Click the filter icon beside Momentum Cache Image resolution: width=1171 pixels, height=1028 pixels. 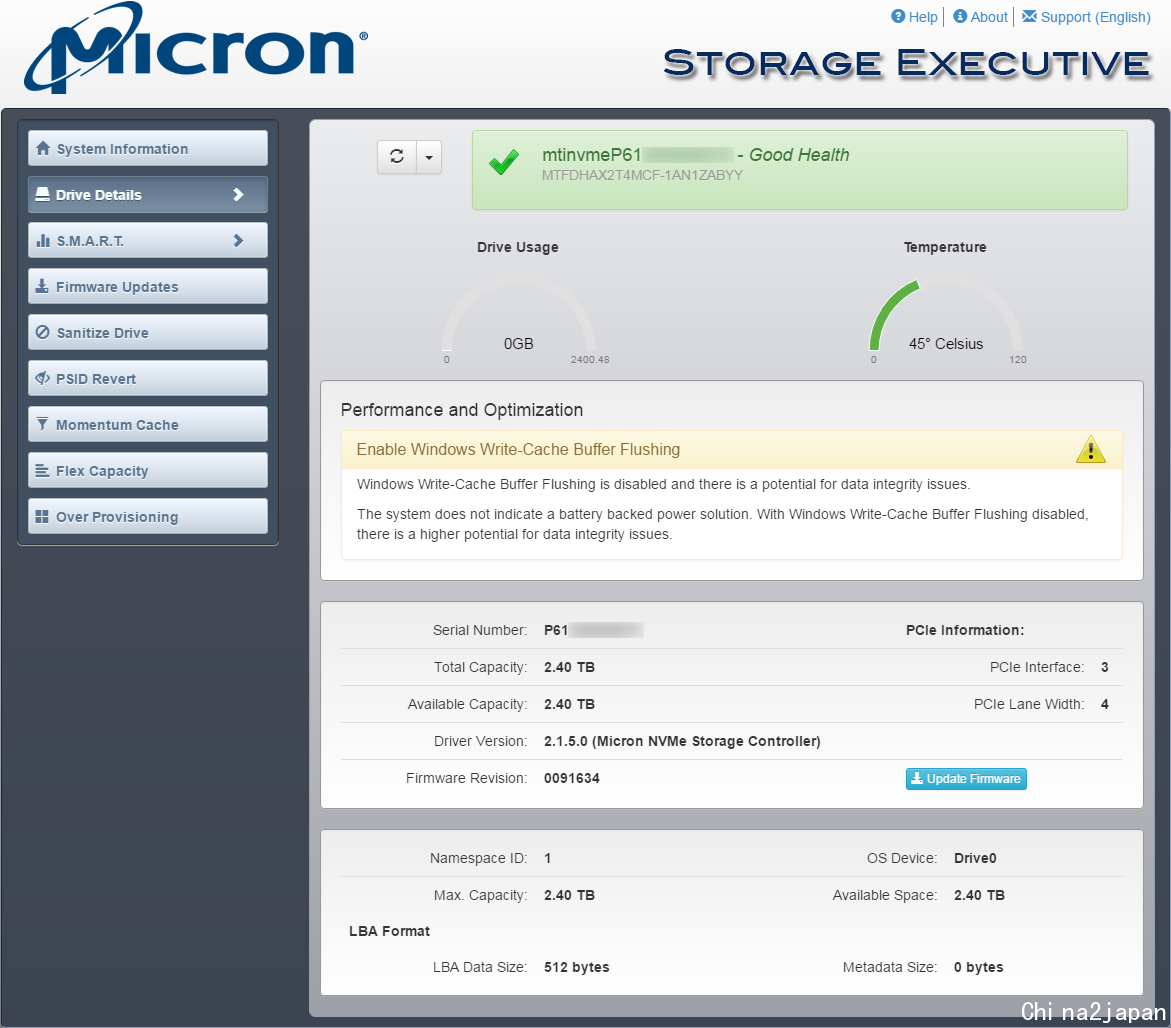(43, 424)
